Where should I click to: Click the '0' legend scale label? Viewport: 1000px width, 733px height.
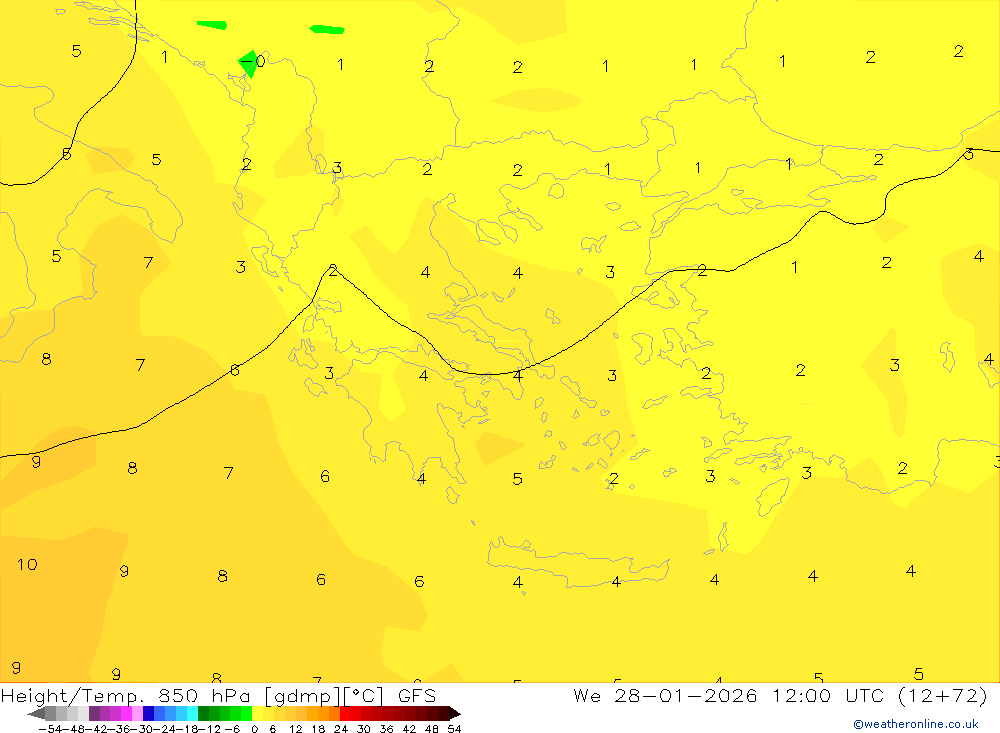click(x=254, y=729)
